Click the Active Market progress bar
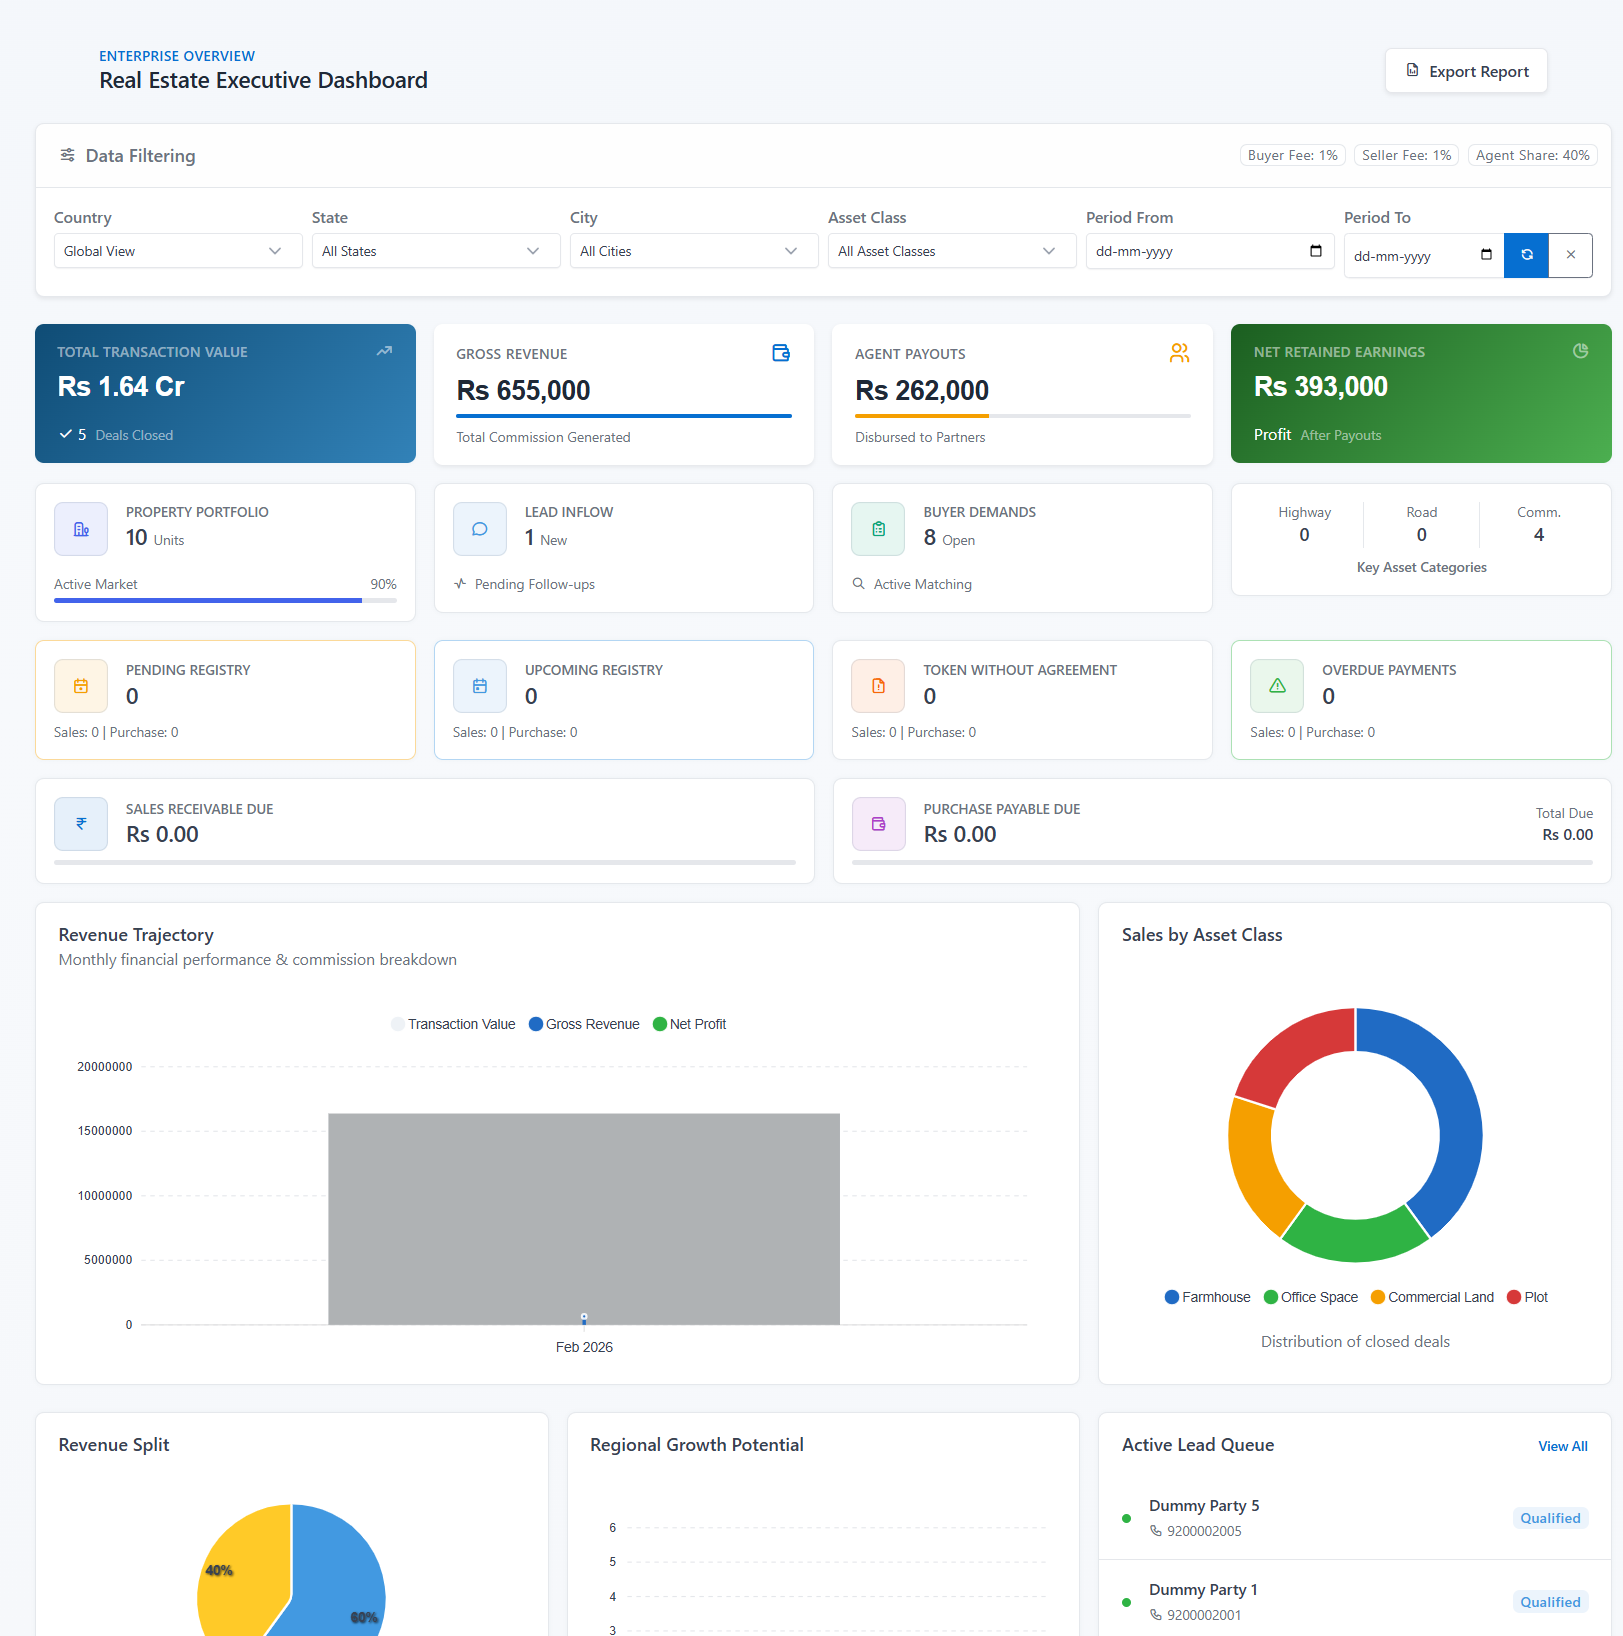The height and width of the screenshot is (1636, 1623). pos(225,600)
